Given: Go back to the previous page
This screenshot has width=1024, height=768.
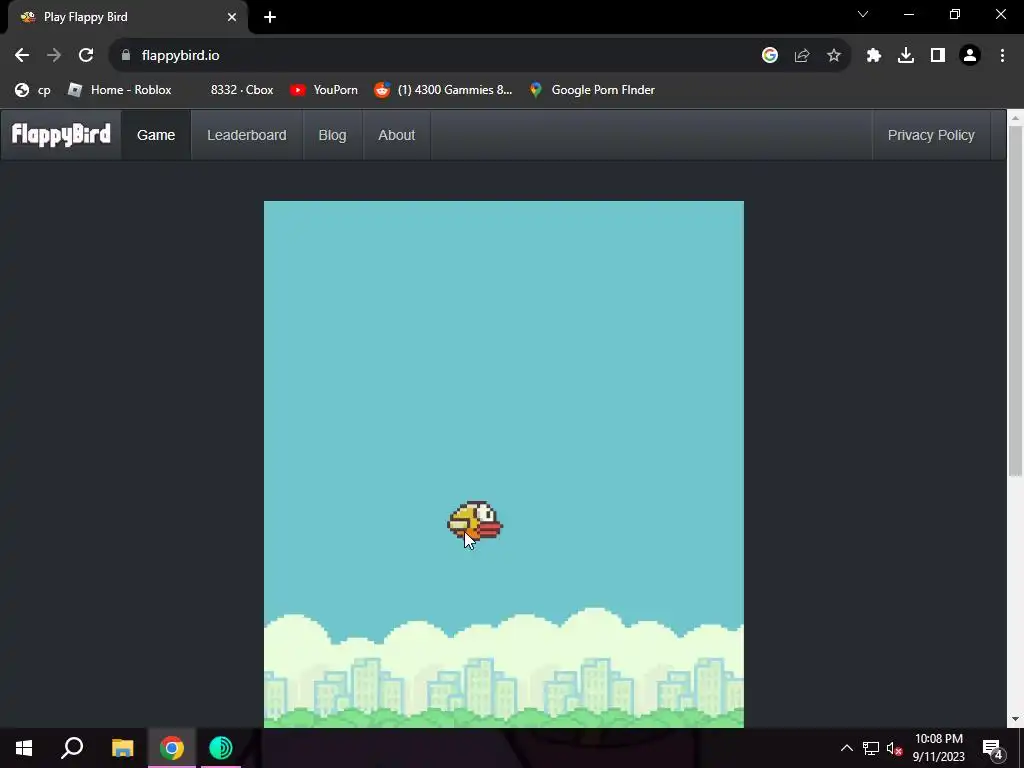Looking at the screenshot, I should click(22, 56).
